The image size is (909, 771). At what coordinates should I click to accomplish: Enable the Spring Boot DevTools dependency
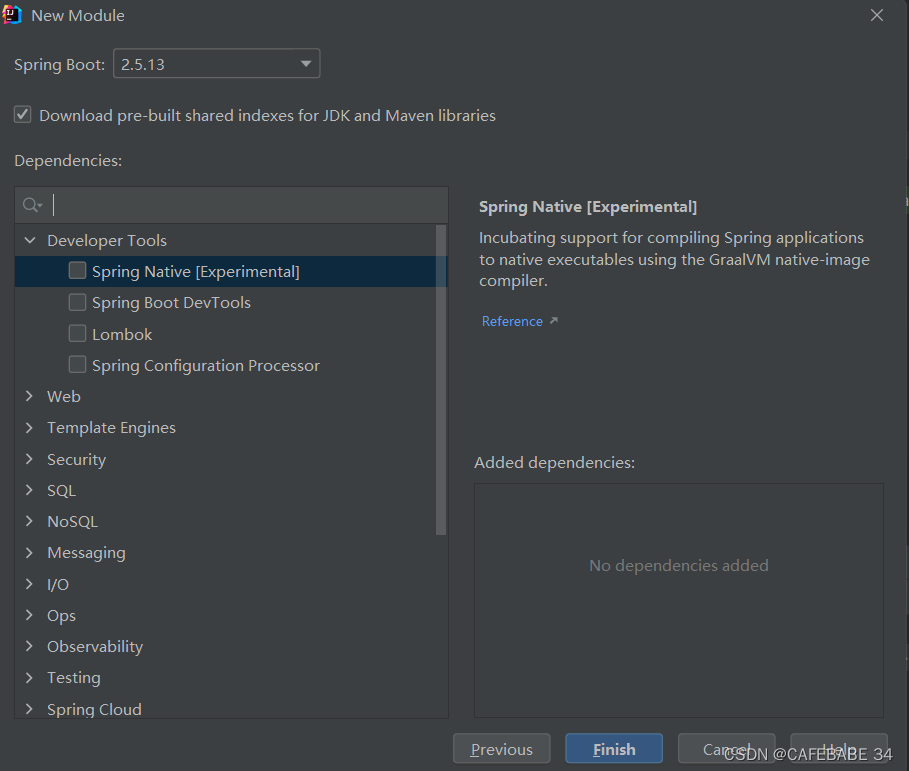tap(77, 302)
